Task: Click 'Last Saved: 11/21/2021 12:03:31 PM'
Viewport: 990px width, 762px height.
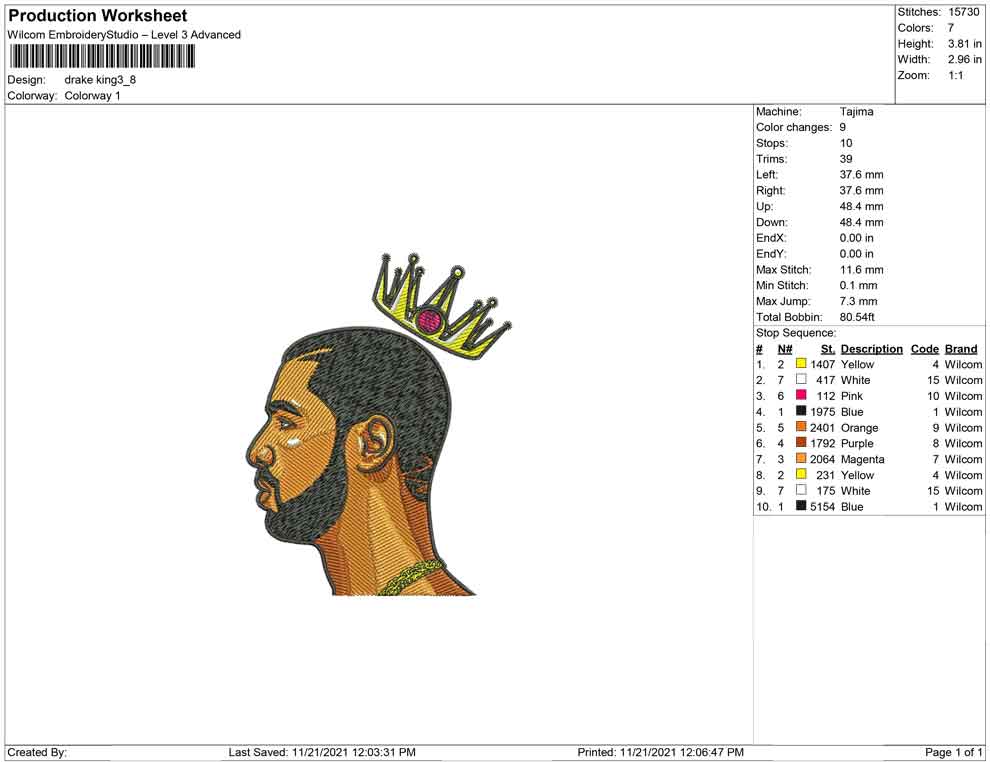Action: tap(322, 753)
